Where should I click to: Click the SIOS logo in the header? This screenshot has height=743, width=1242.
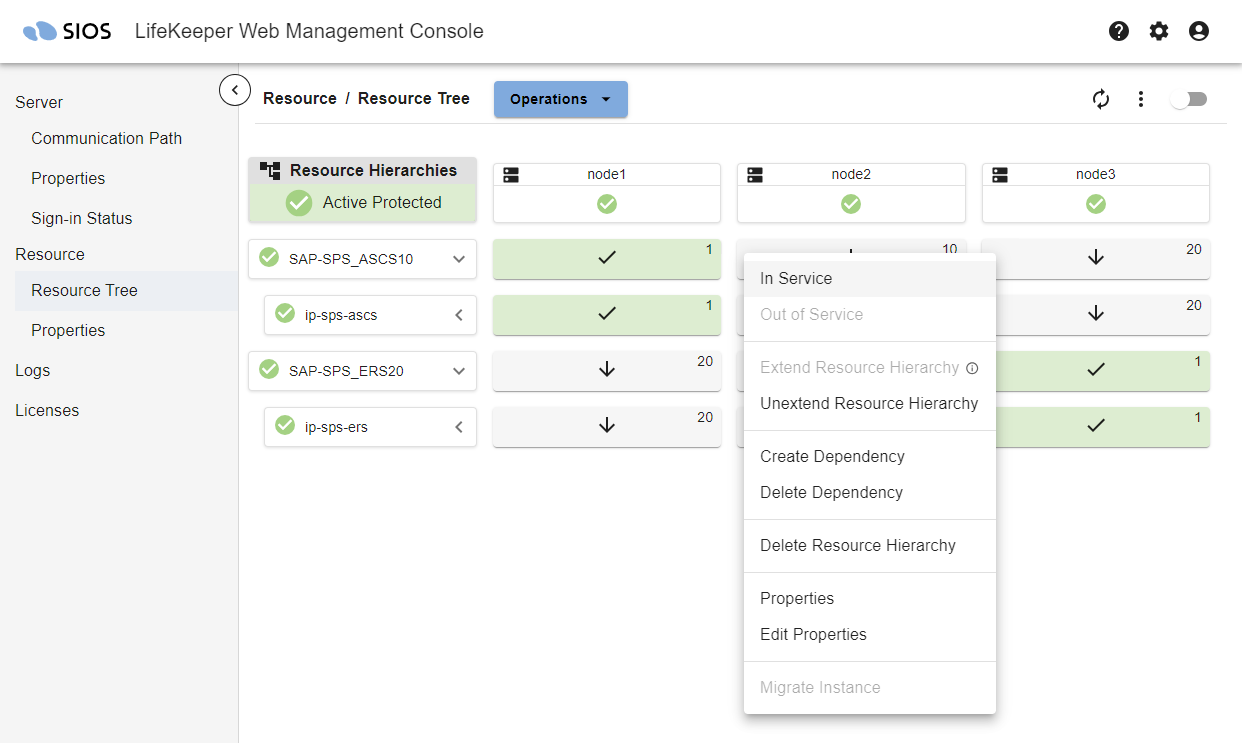[63, 30]
